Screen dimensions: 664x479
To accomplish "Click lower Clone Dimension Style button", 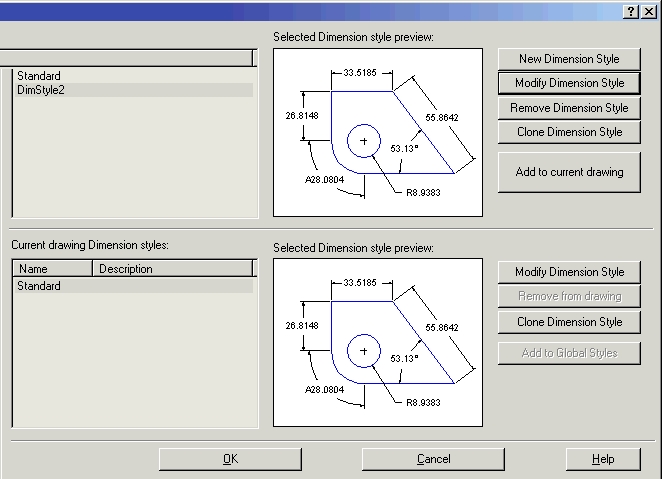I will click(569, 322).
